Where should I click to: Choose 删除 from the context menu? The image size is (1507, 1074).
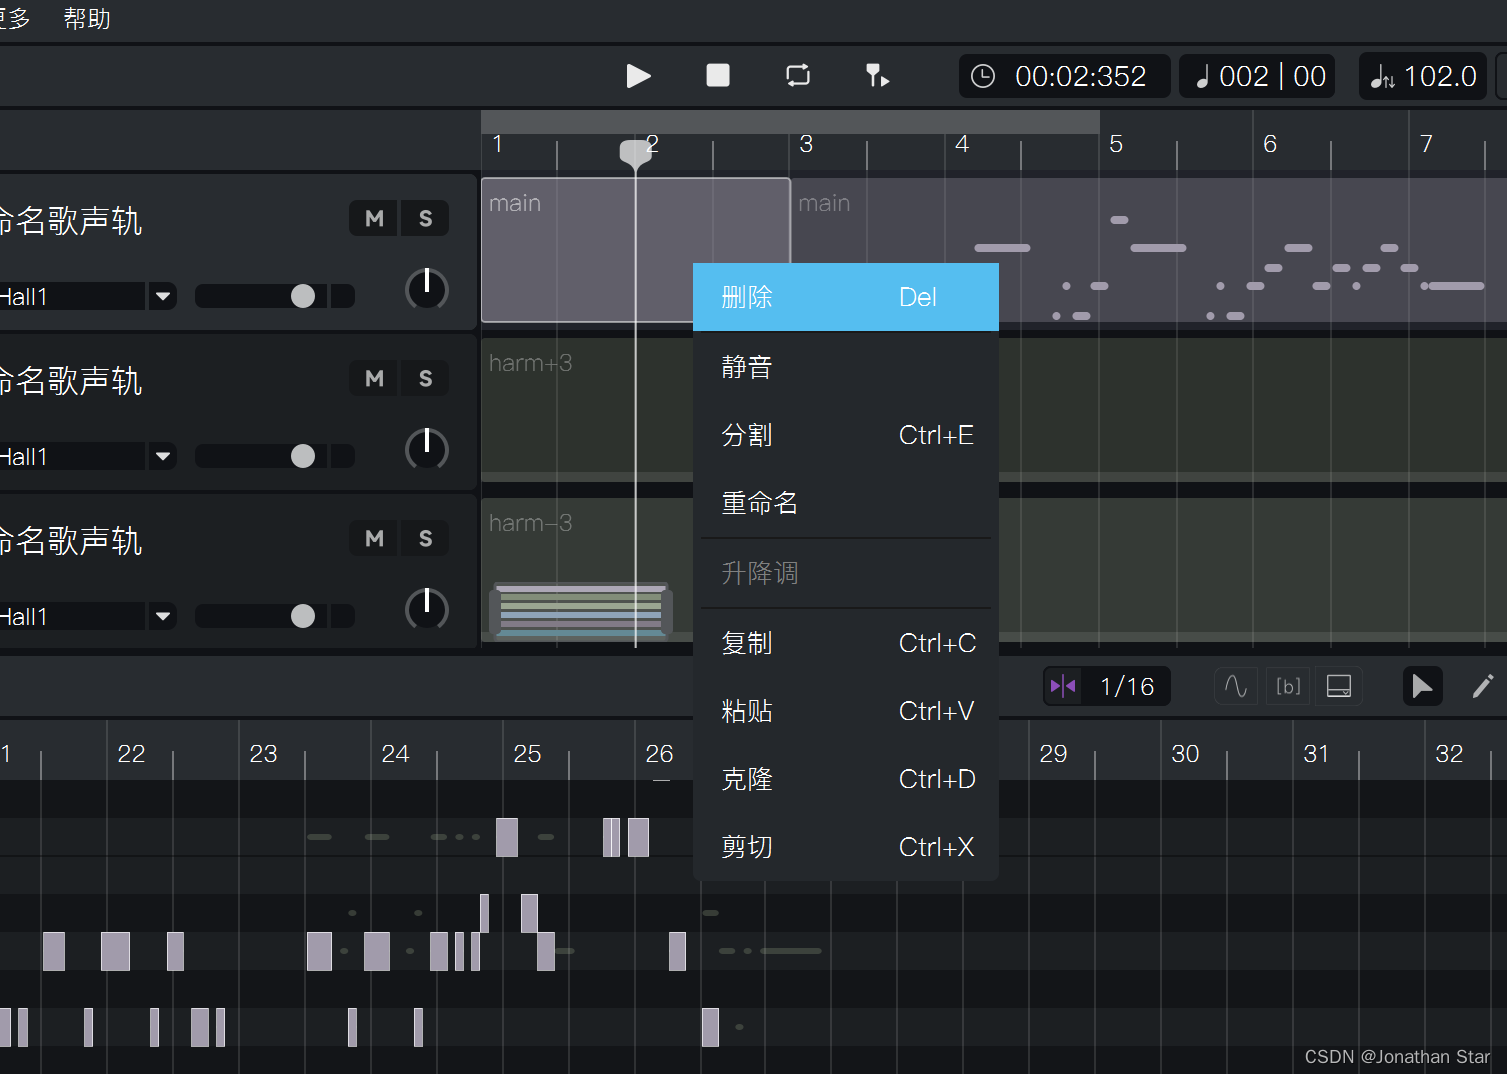(846, 297)
